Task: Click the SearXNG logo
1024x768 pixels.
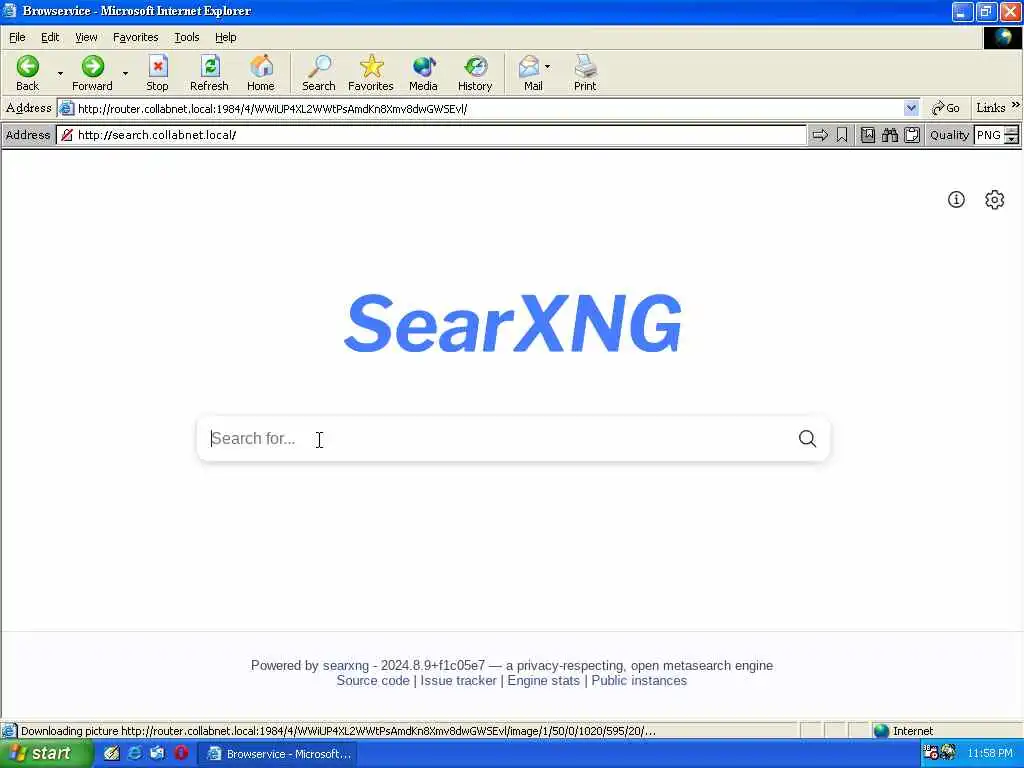Action: point(513,323)
